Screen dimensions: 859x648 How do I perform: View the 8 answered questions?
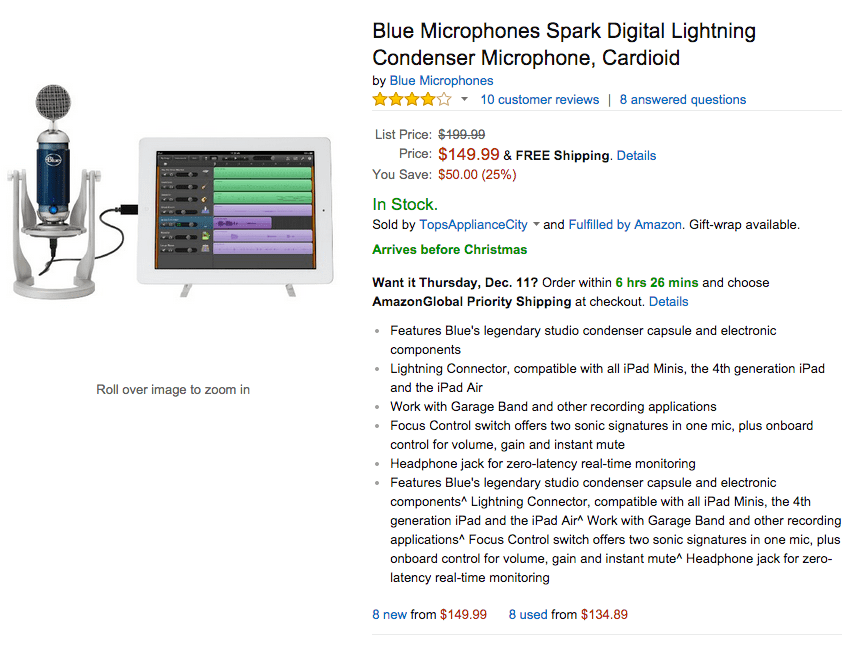[683, 99]
